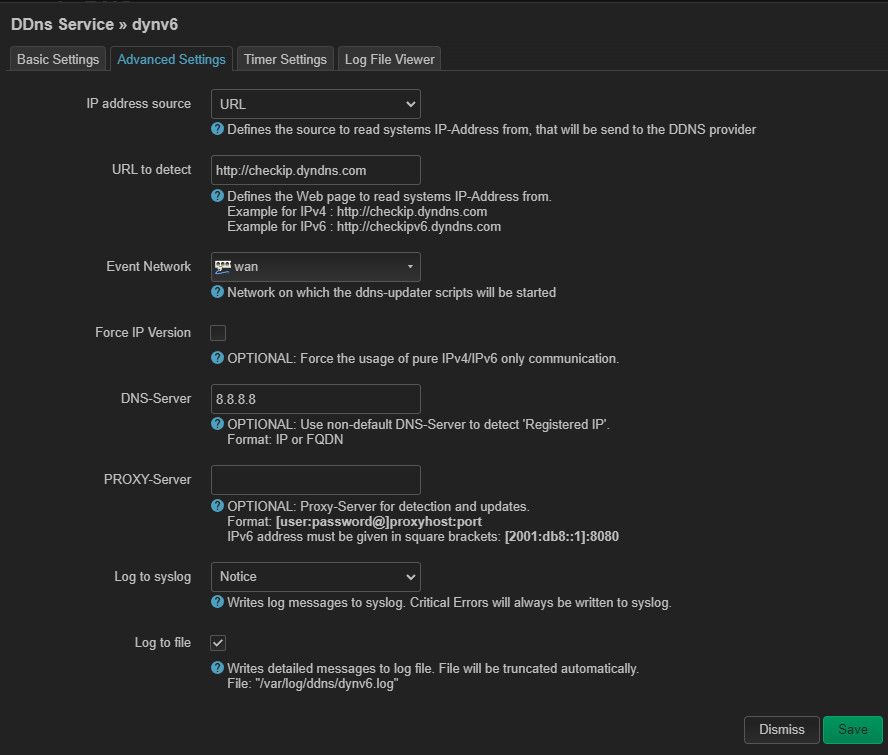This screenshot has width=888, height=755.
Task: Expand the Event Network wan dropdown
Action: coord(315,267)
